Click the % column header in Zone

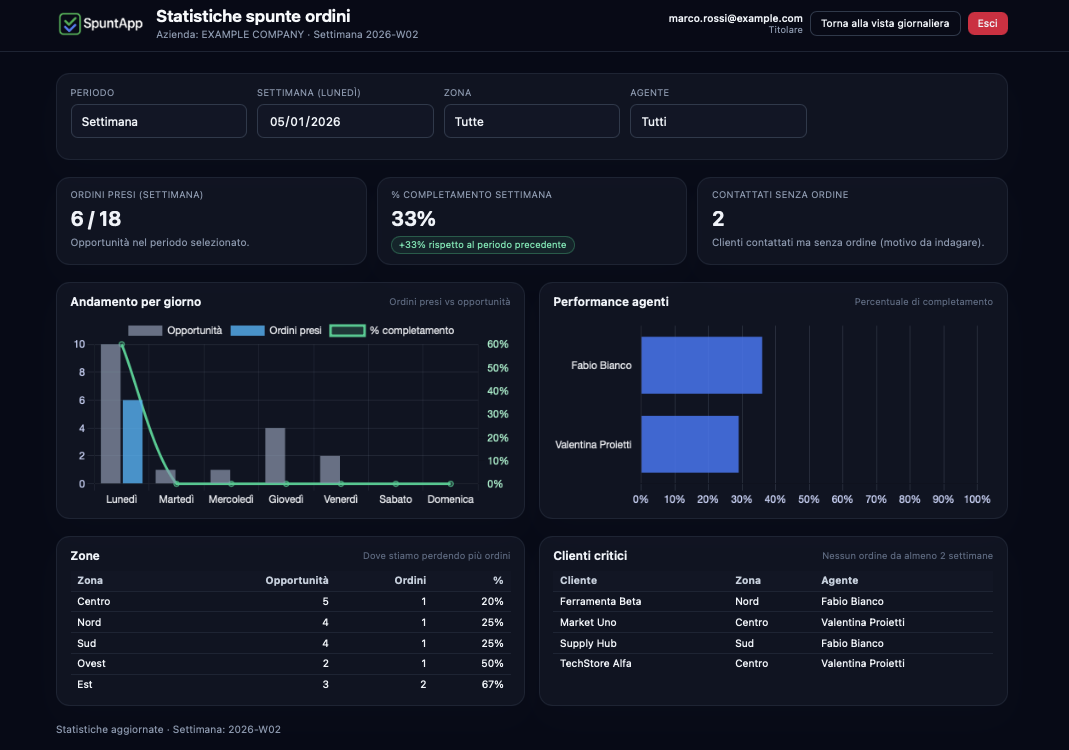(x=498, y=580)
